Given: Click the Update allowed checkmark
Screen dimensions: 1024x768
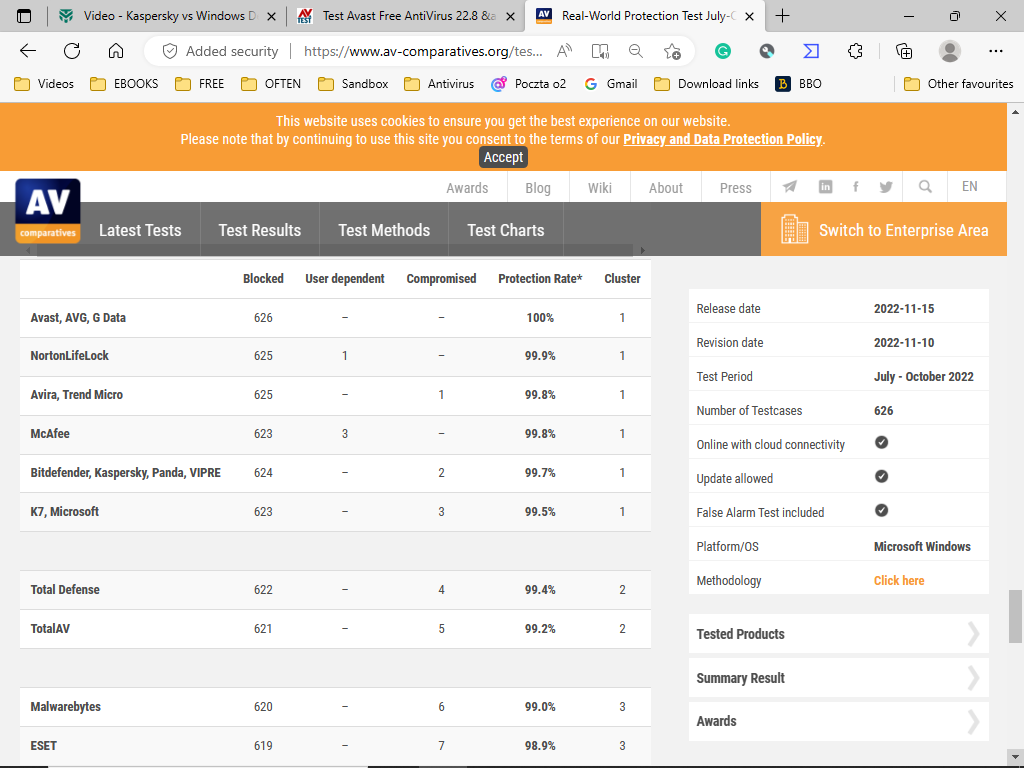Looking at the screenshot, I should click(881, 477).
